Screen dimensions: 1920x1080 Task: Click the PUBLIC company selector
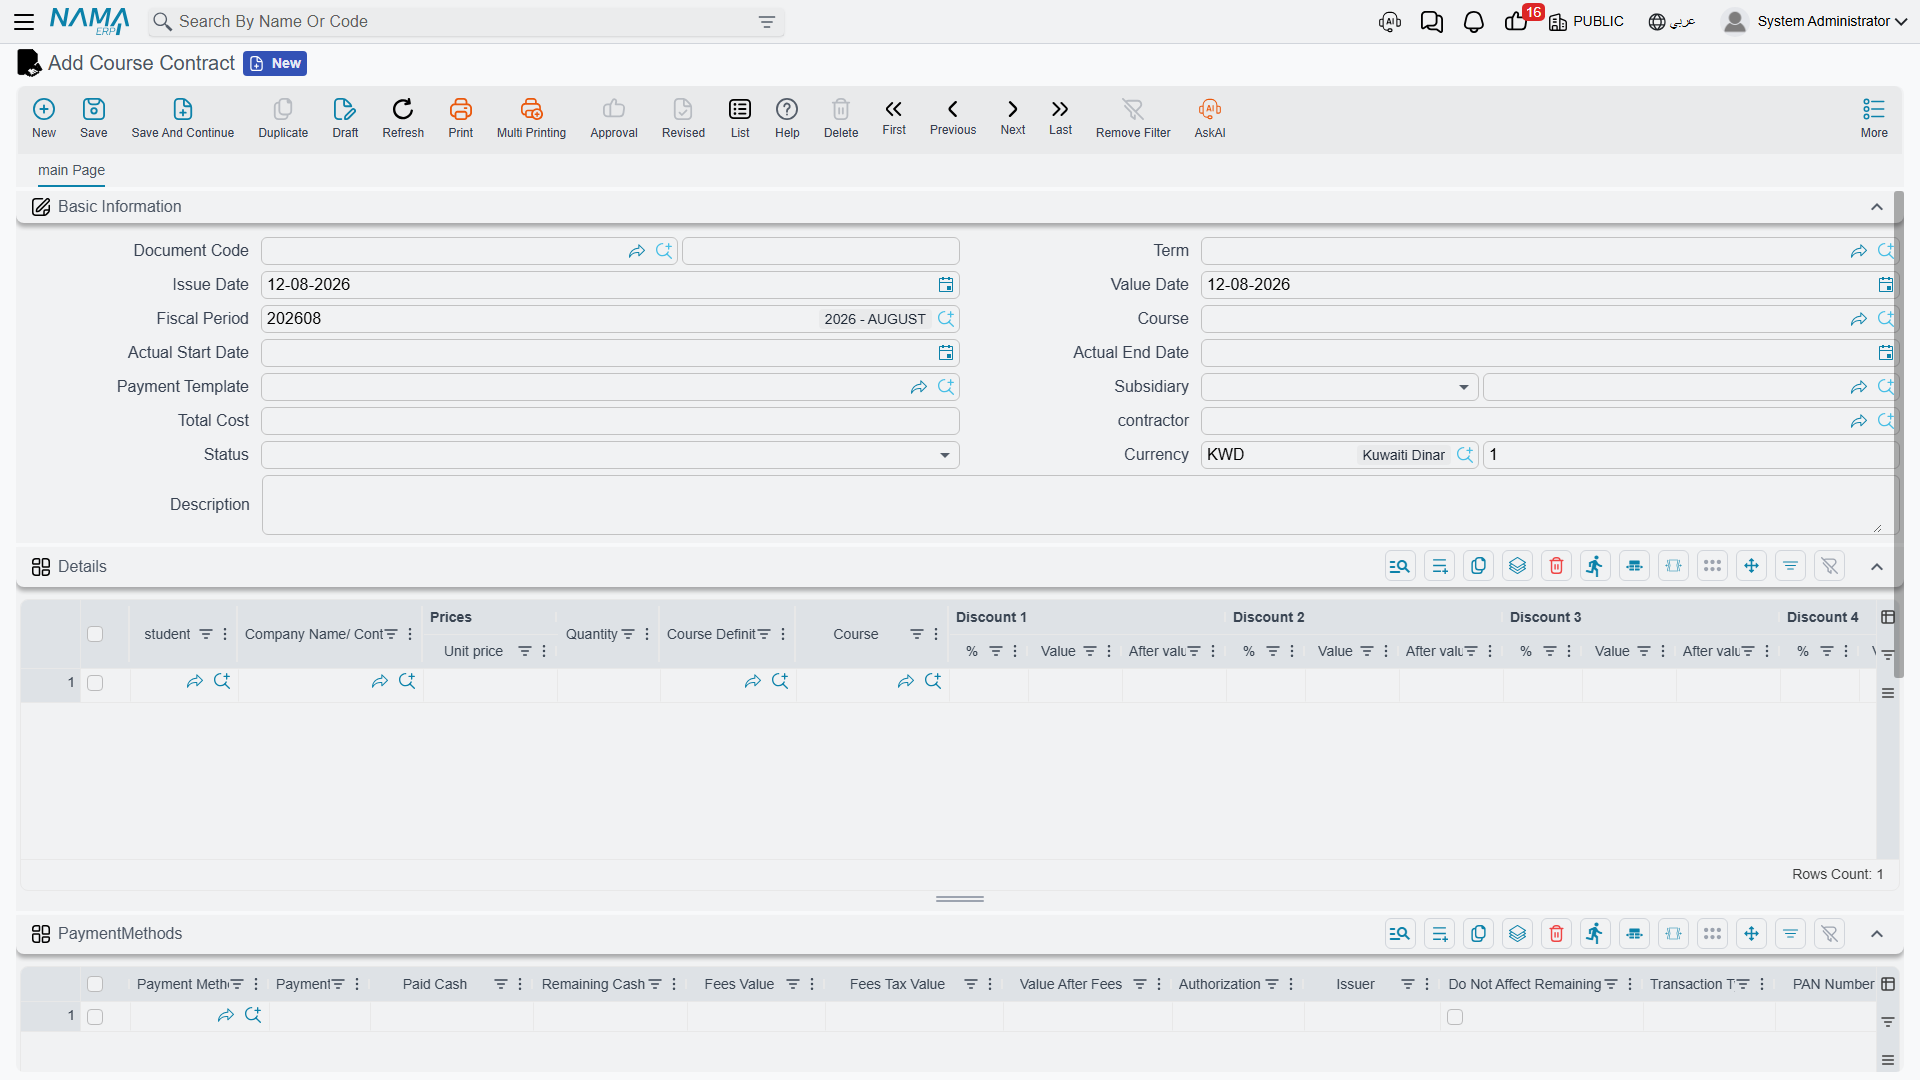[1587, 22]
